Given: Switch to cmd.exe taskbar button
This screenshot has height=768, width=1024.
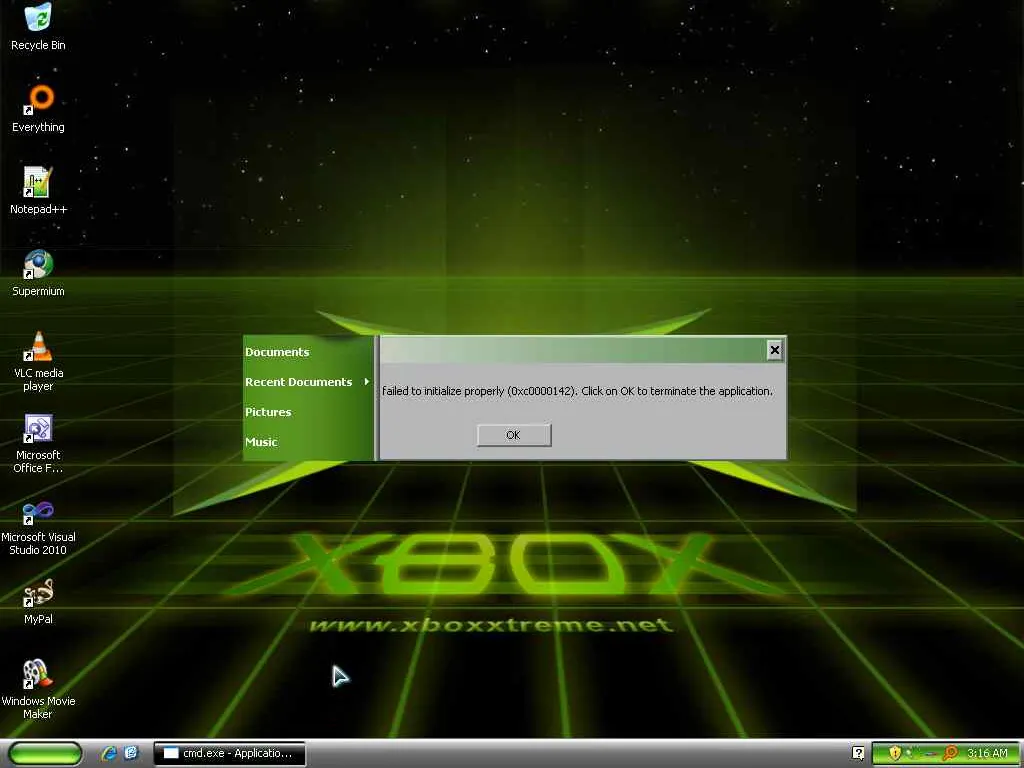Looking at the screenshot, I should 229,753.
